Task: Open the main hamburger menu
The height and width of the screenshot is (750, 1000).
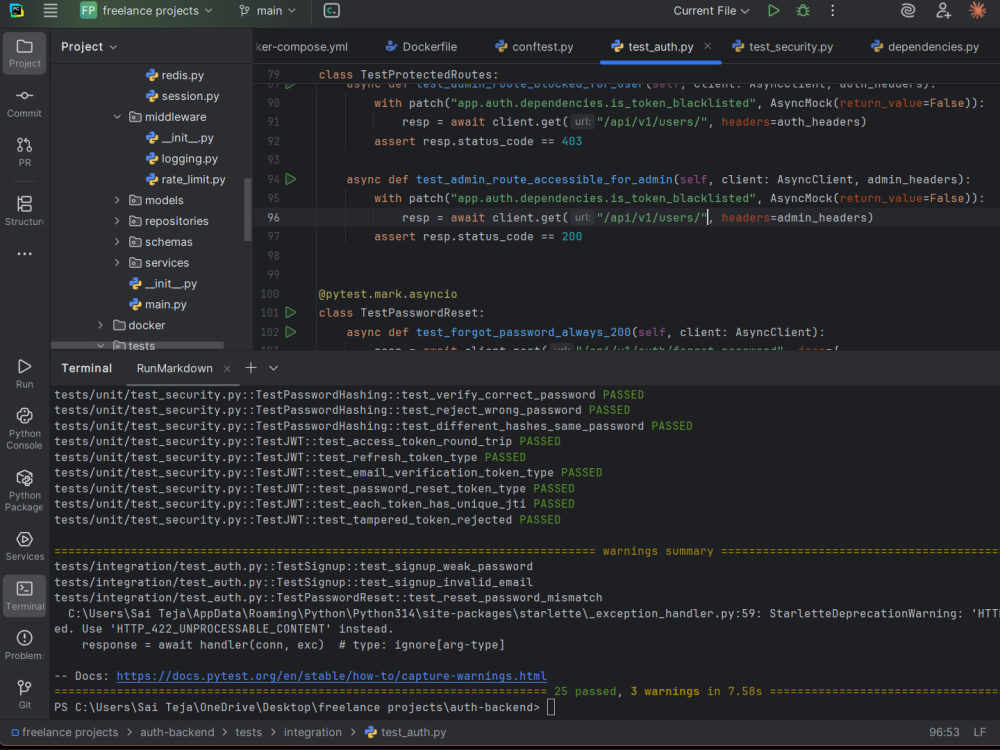Action: 50,11
